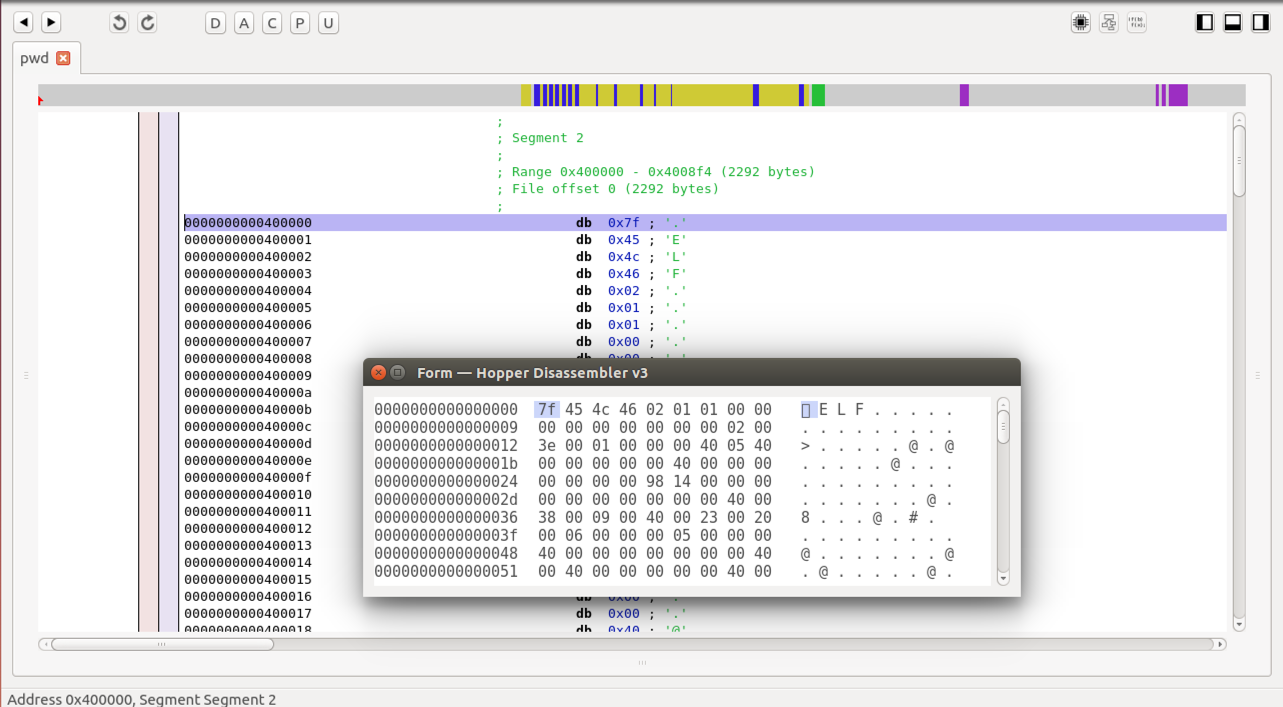Switch to assembly view CPU chip icon
Image resolution: width=1283 pixels, height=707 pixels.
point(1081,23)
